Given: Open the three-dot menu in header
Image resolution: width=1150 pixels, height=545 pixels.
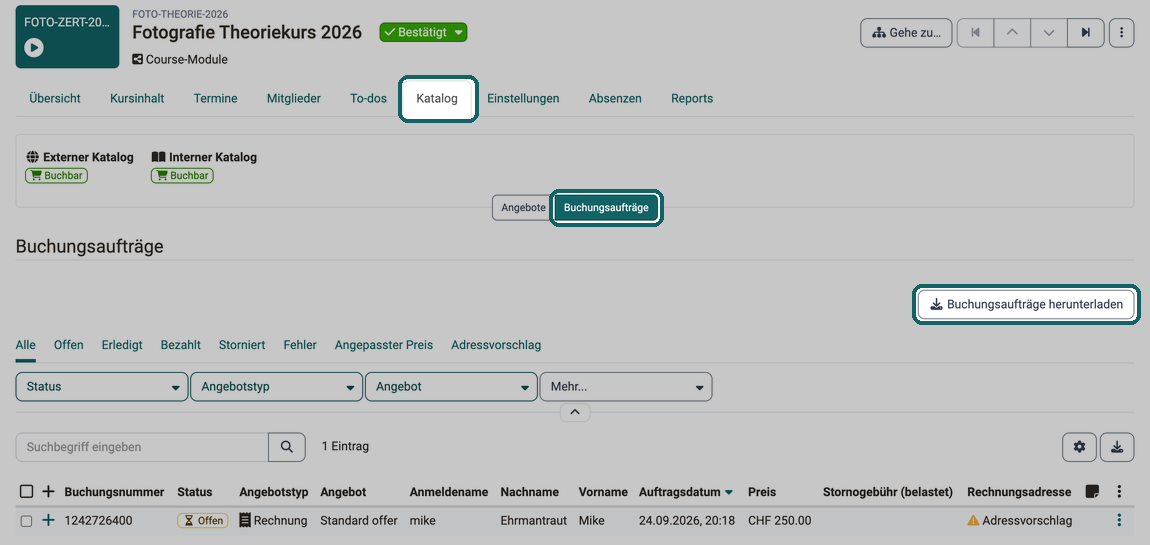Looking at the screenshot, I should 1121,33.
